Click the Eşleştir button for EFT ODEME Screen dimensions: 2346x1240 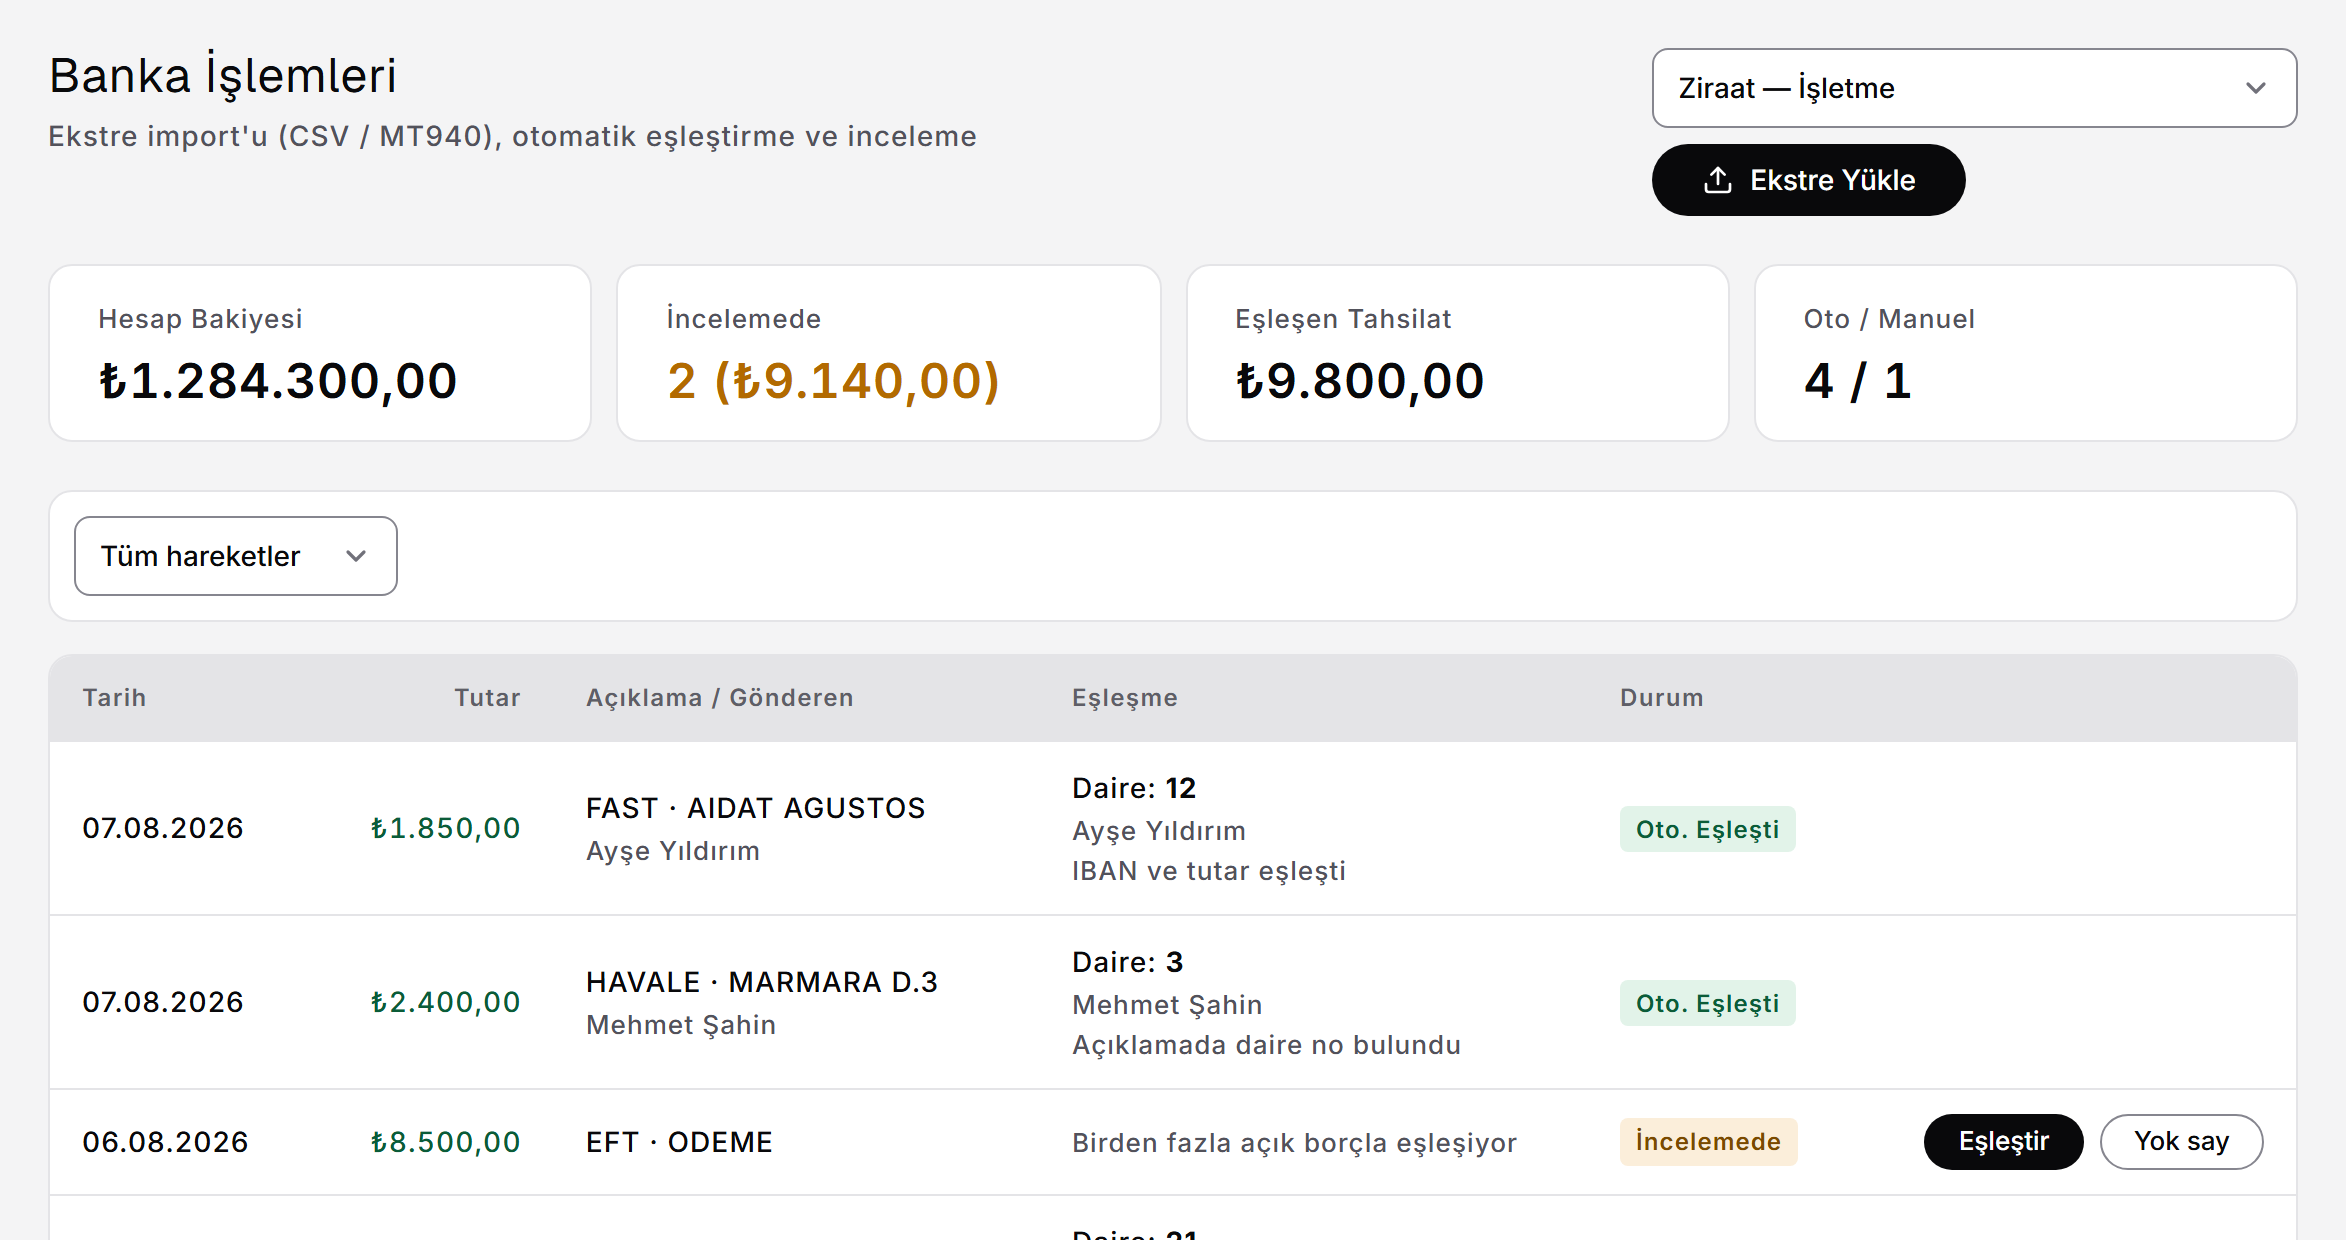(2003, 1141)
